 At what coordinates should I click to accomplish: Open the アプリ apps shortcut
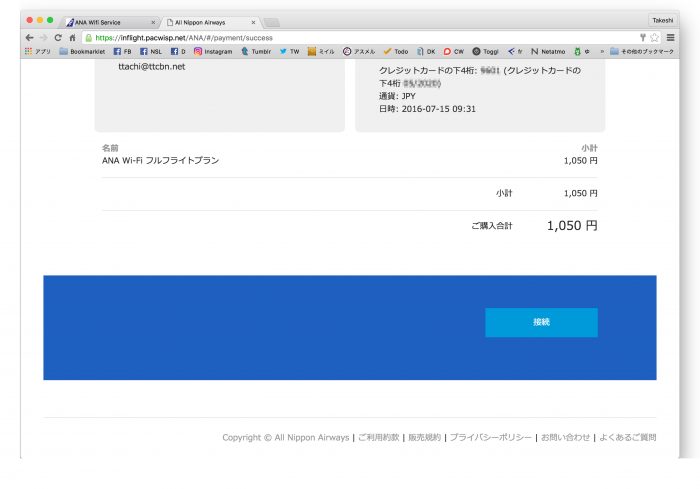pyautogui.click(x=37, y=51)
